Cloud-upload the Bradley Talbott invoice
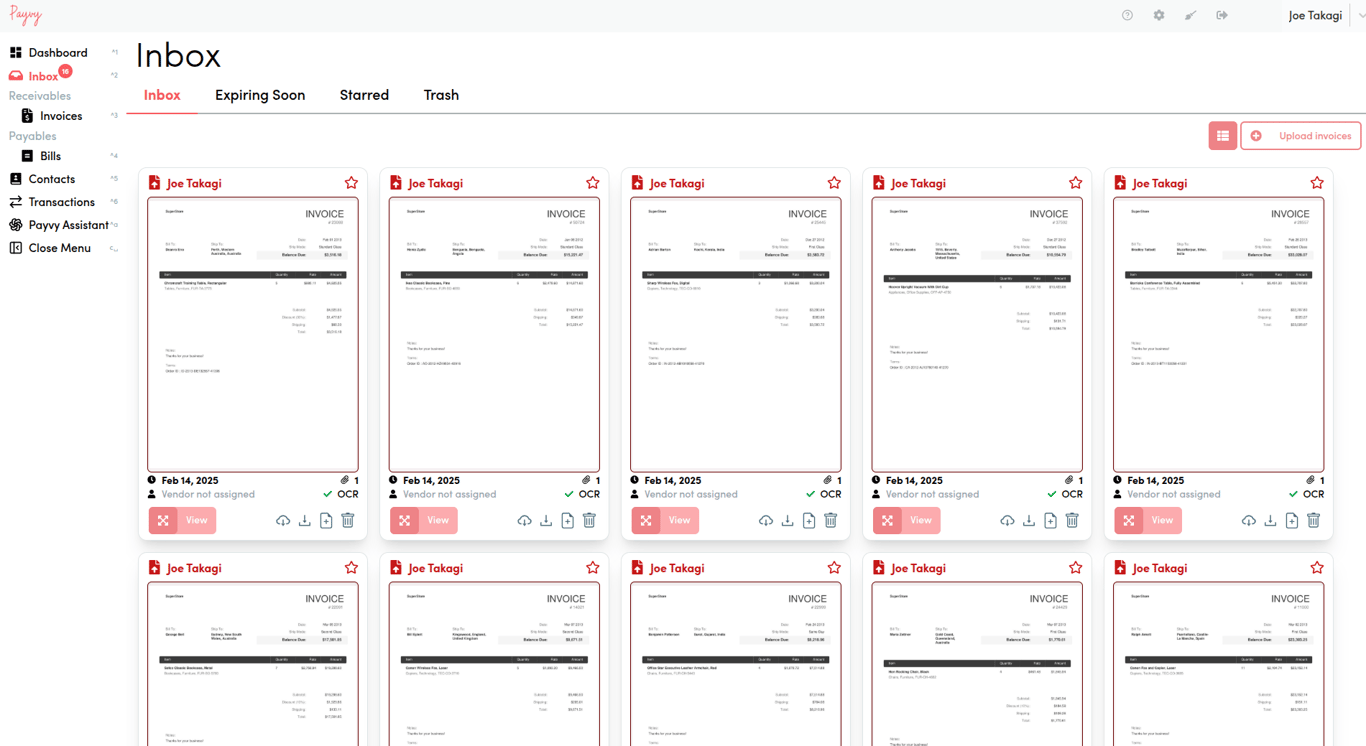1366x746 pixels. [x=1249, y=521]
